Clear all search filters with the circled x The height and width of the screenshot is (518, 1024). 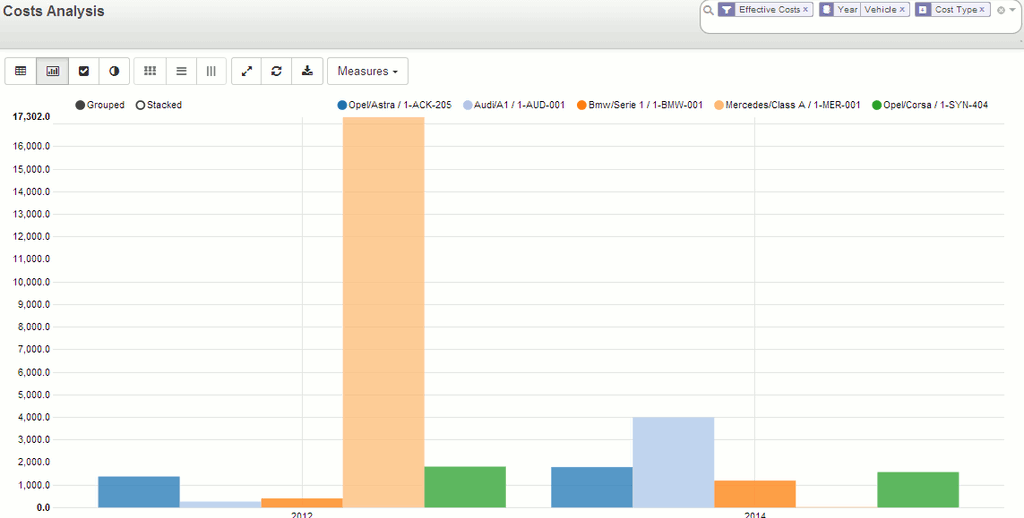(x=1001, y=10)
